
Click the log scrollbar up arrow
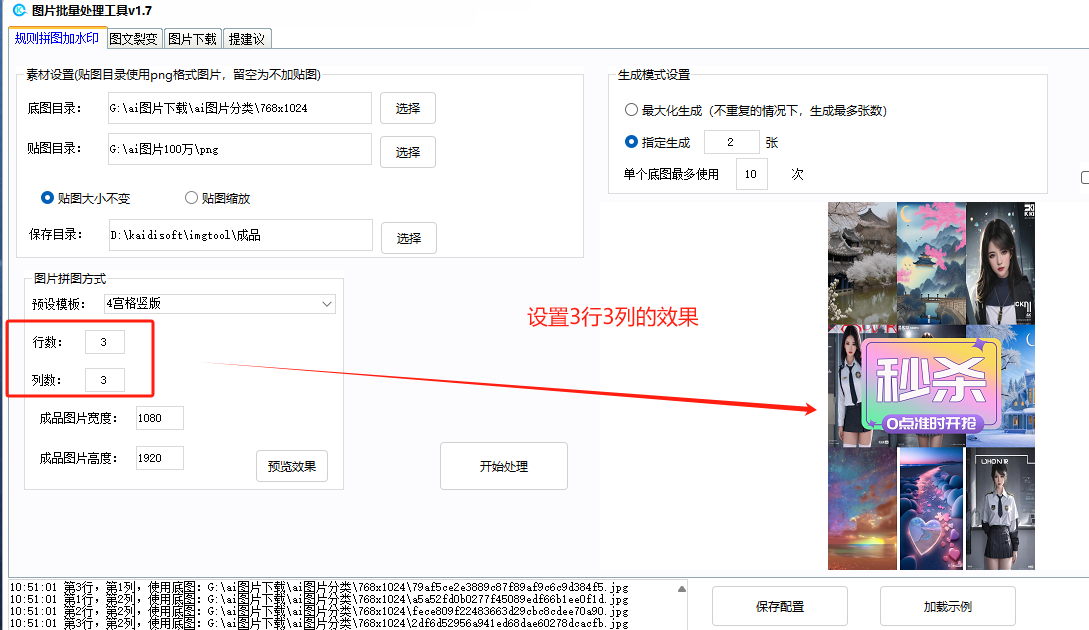coord(681,589)
